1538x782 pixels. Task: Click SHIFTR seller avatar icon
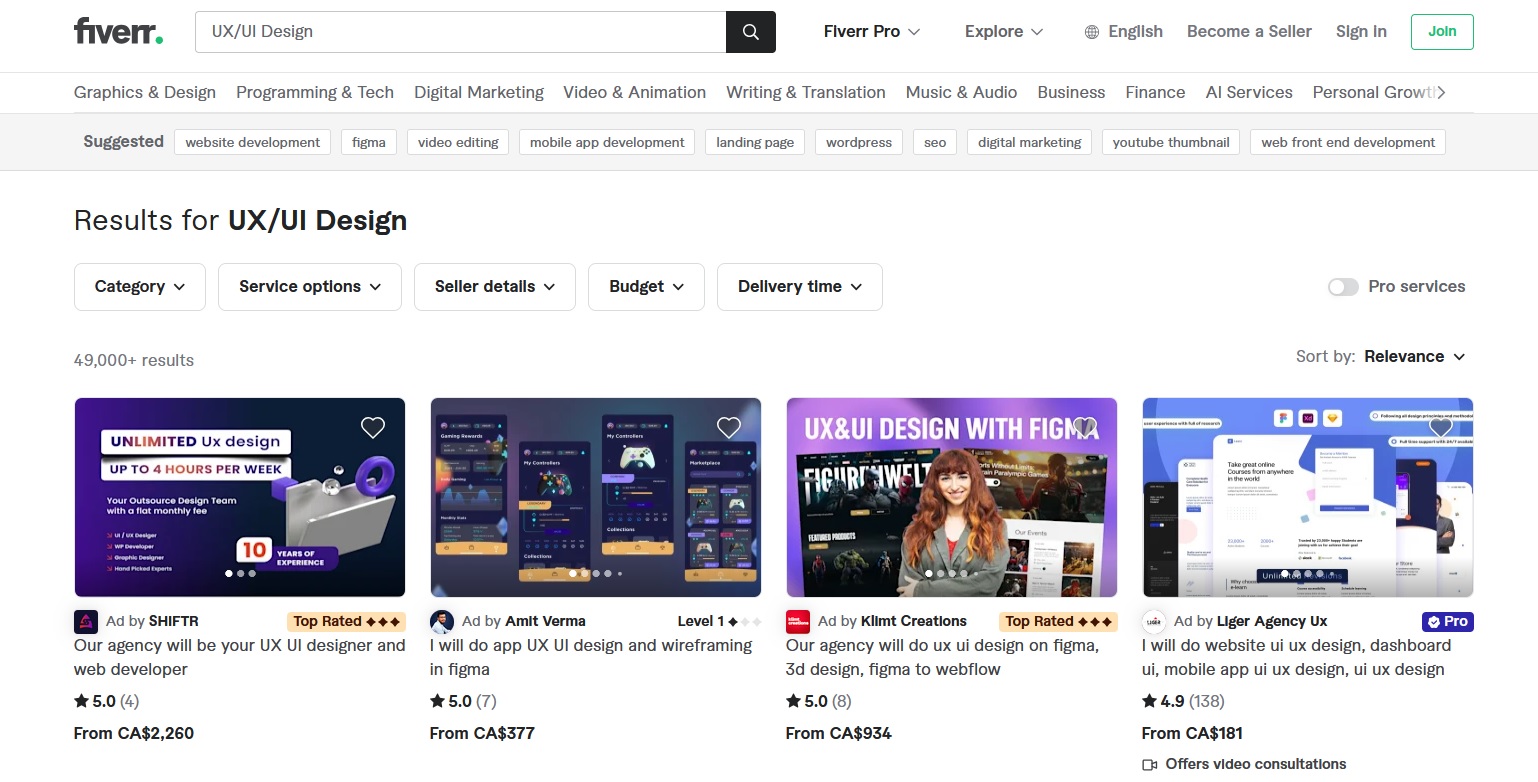[86, 621]
